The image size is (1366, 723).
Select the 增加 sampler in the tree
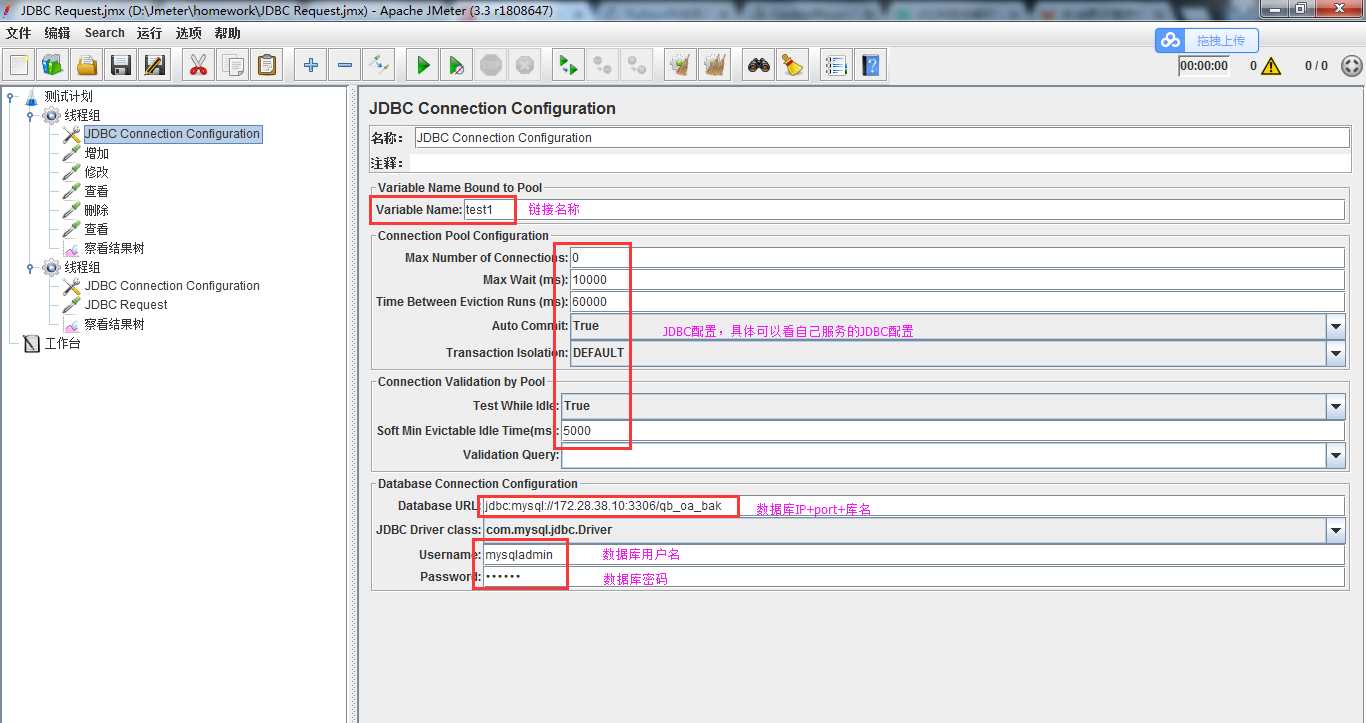(96, 154)
